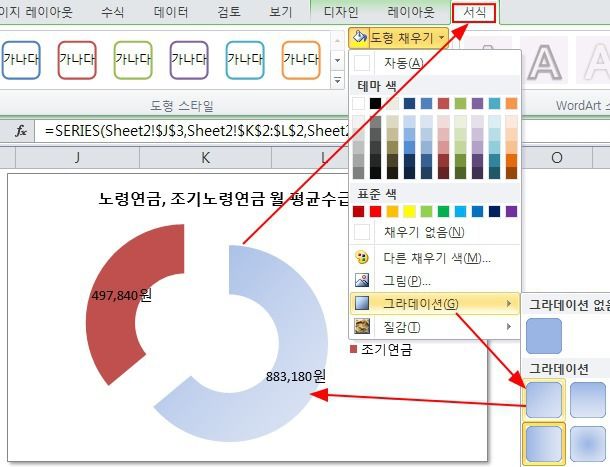Screen dimensions: 610x467
Task: Expand the 도형 채우기 dropdown arrow
Action: (x=442, y=38)
